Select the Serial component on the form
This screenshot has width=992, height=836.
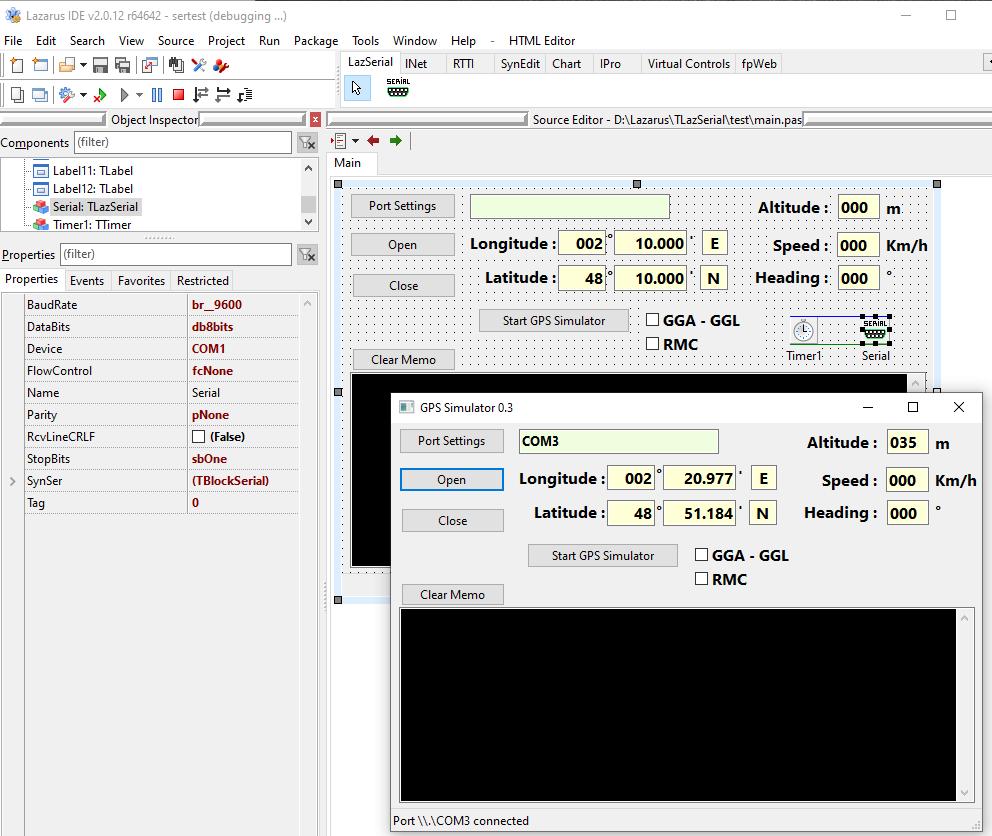pyautogui.click(x=875, y=330)
